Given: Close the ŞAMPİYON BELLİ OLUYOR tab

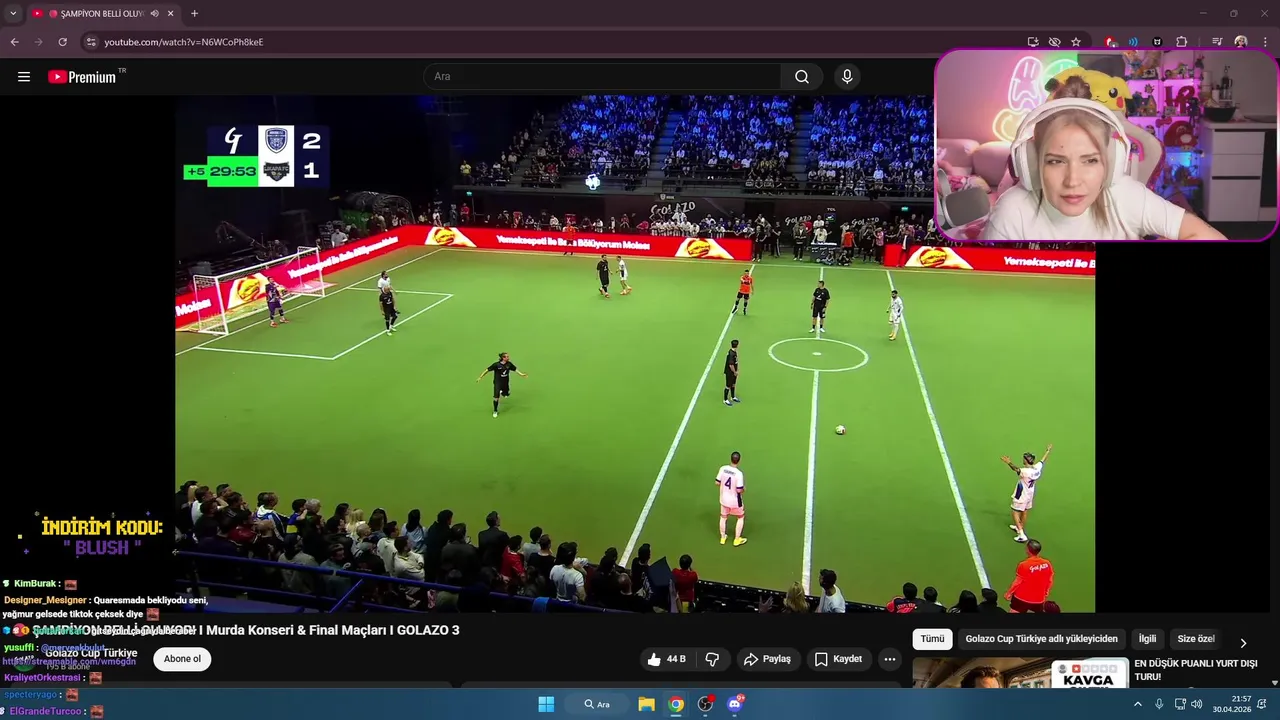Looking at the screenshot, I should [170, 14].
